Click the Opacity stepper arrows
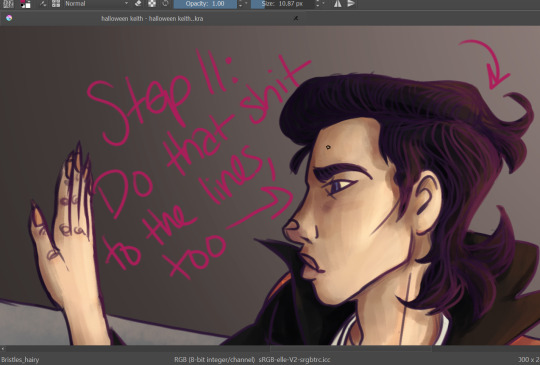540x365 pixels. 240,4
